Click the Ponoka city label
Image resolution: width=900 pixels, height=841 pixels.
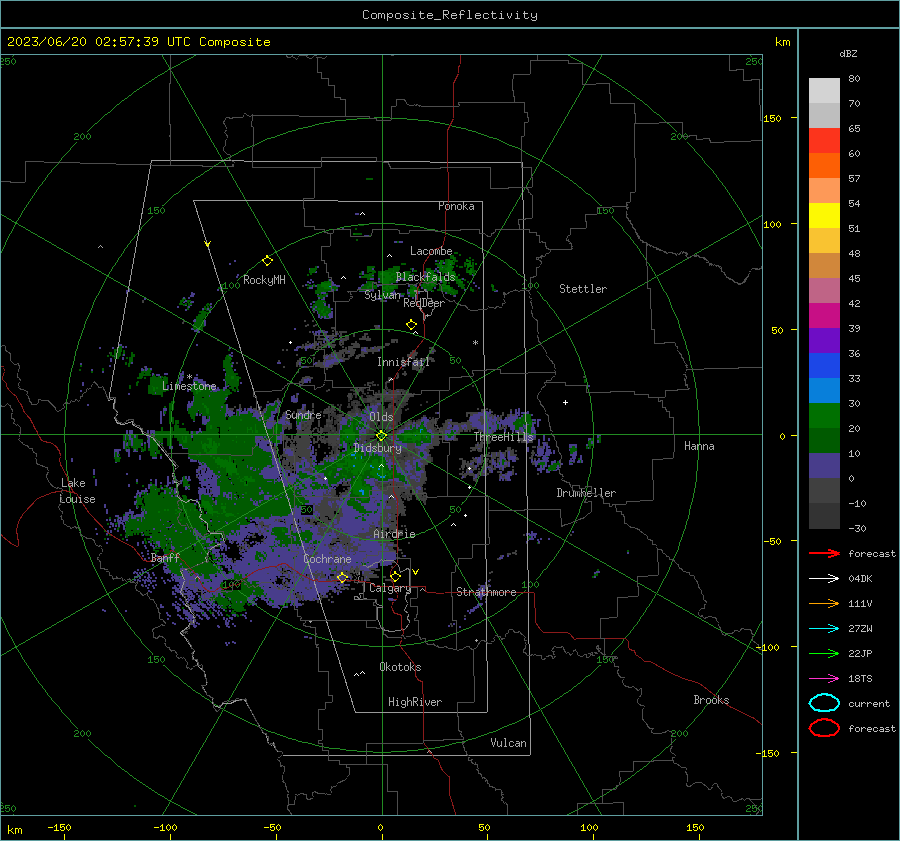(456, 206)
